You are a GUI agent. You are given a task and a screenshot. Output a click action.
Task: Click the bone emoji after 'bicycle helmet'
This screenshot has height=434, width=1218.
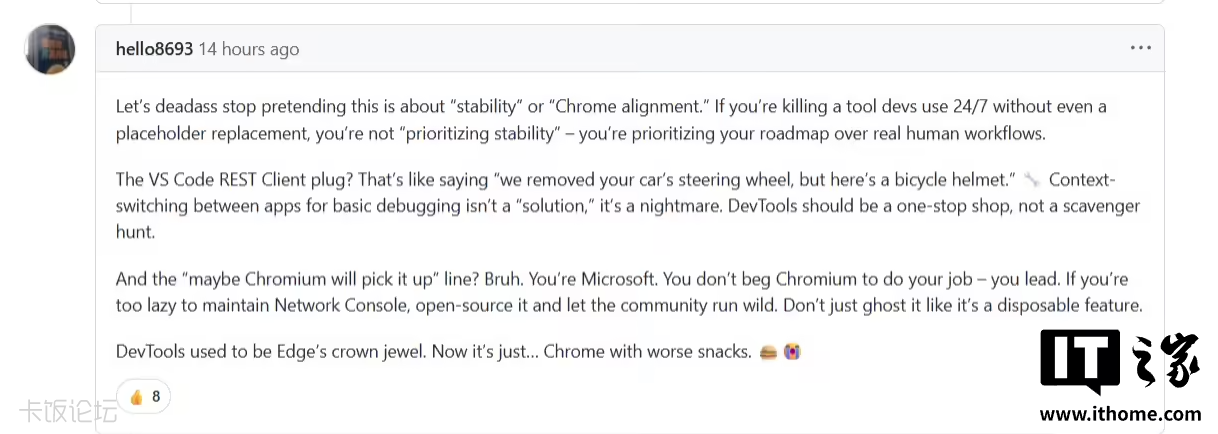1032,180
